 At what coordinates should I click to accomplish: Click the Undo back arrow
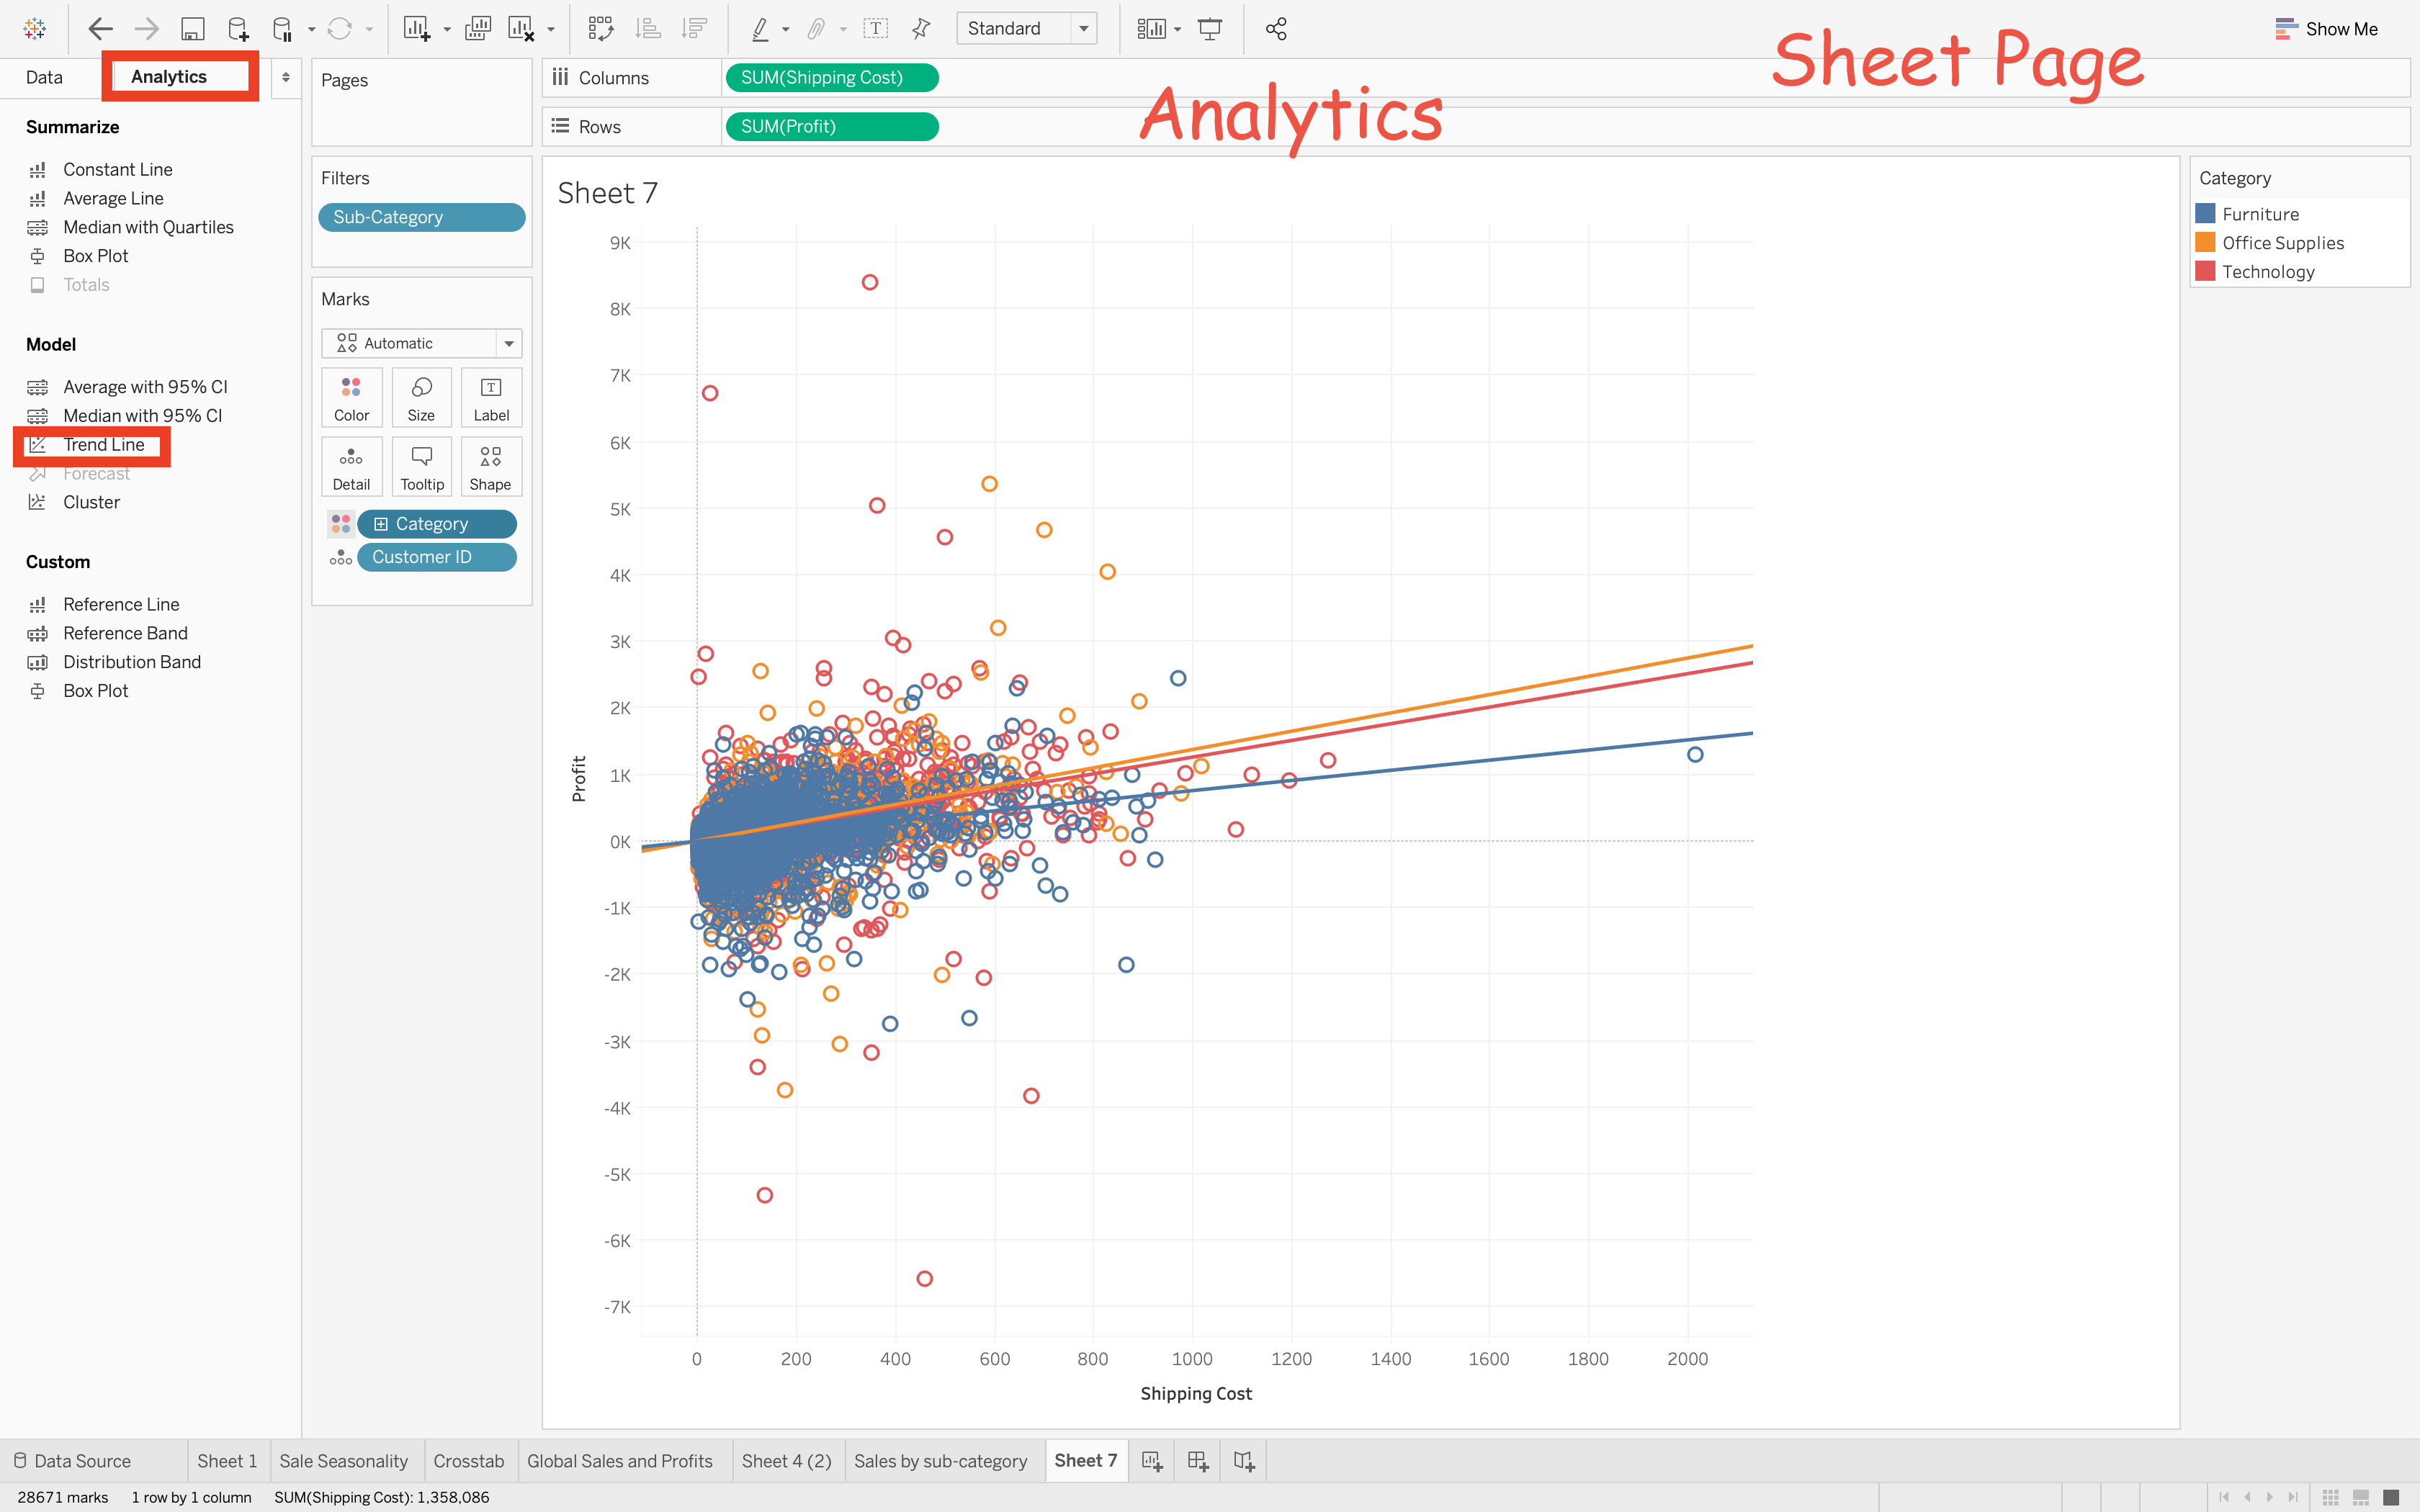(100, 29)
